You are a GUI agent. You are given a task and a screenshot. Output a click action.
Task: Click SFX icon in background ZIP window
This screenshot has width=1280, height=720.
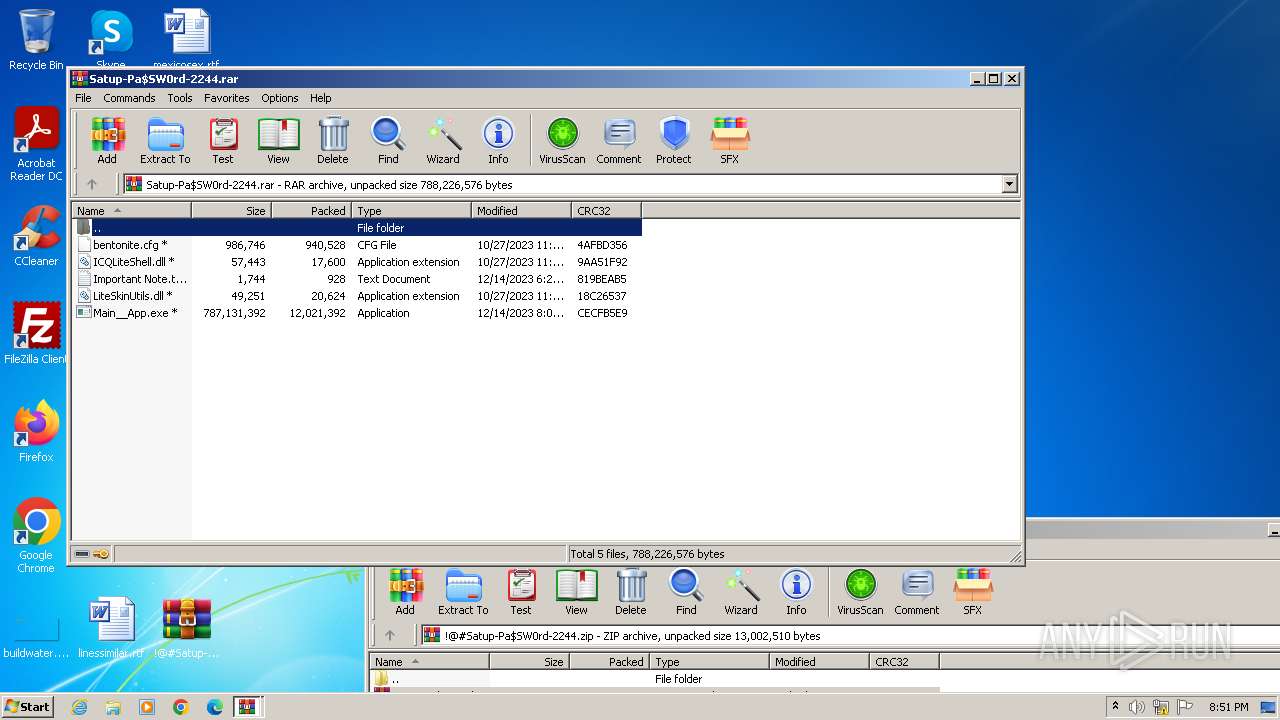[973, 592]
